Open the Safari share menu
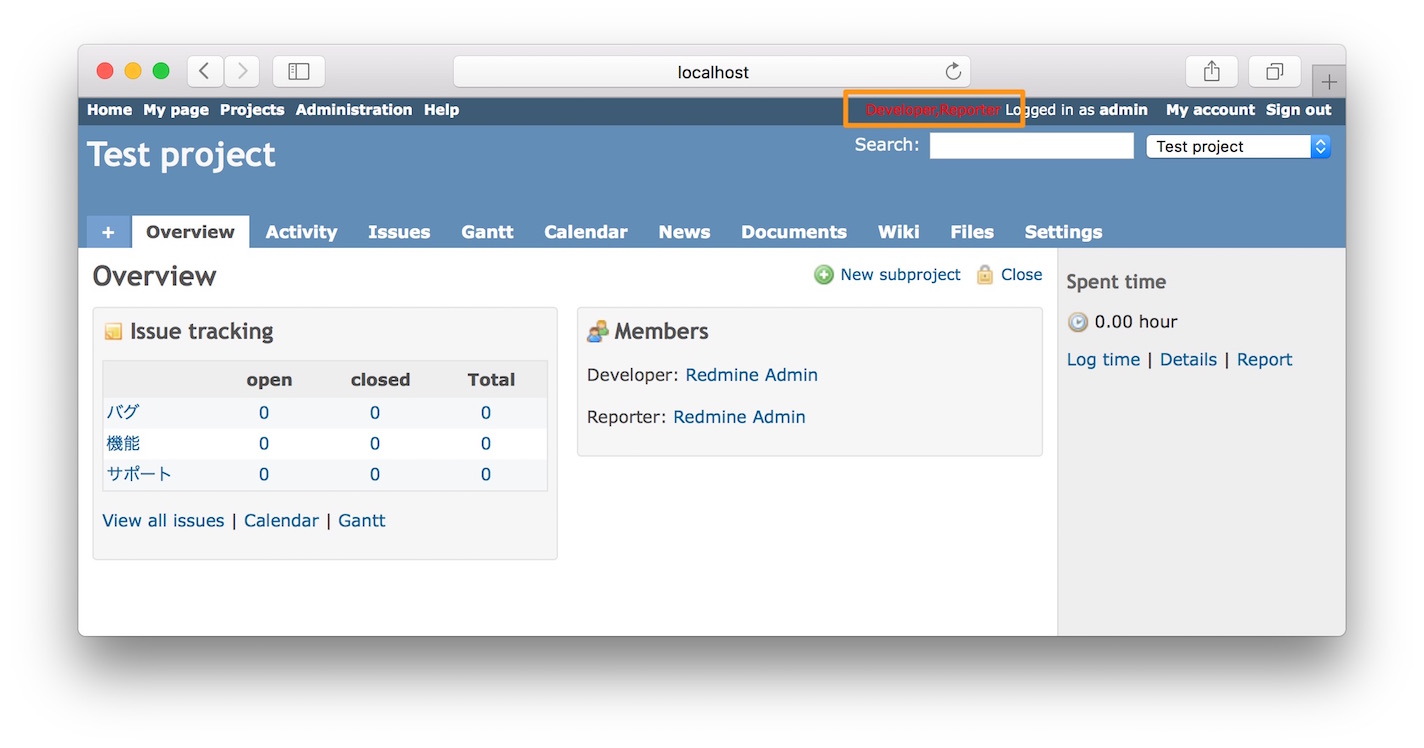Image resolution: width=1424 pixels, height=748 pixels. click(x=1212, y=71)
